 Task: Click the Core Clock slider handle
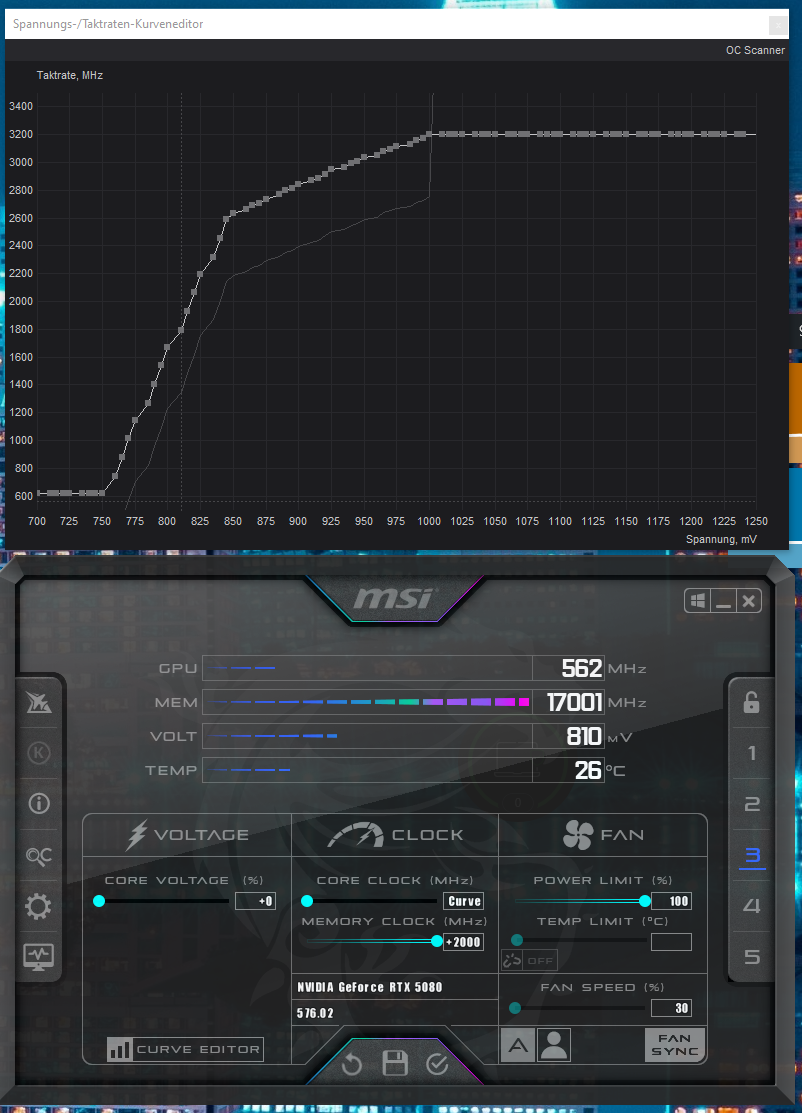point(307,901)
